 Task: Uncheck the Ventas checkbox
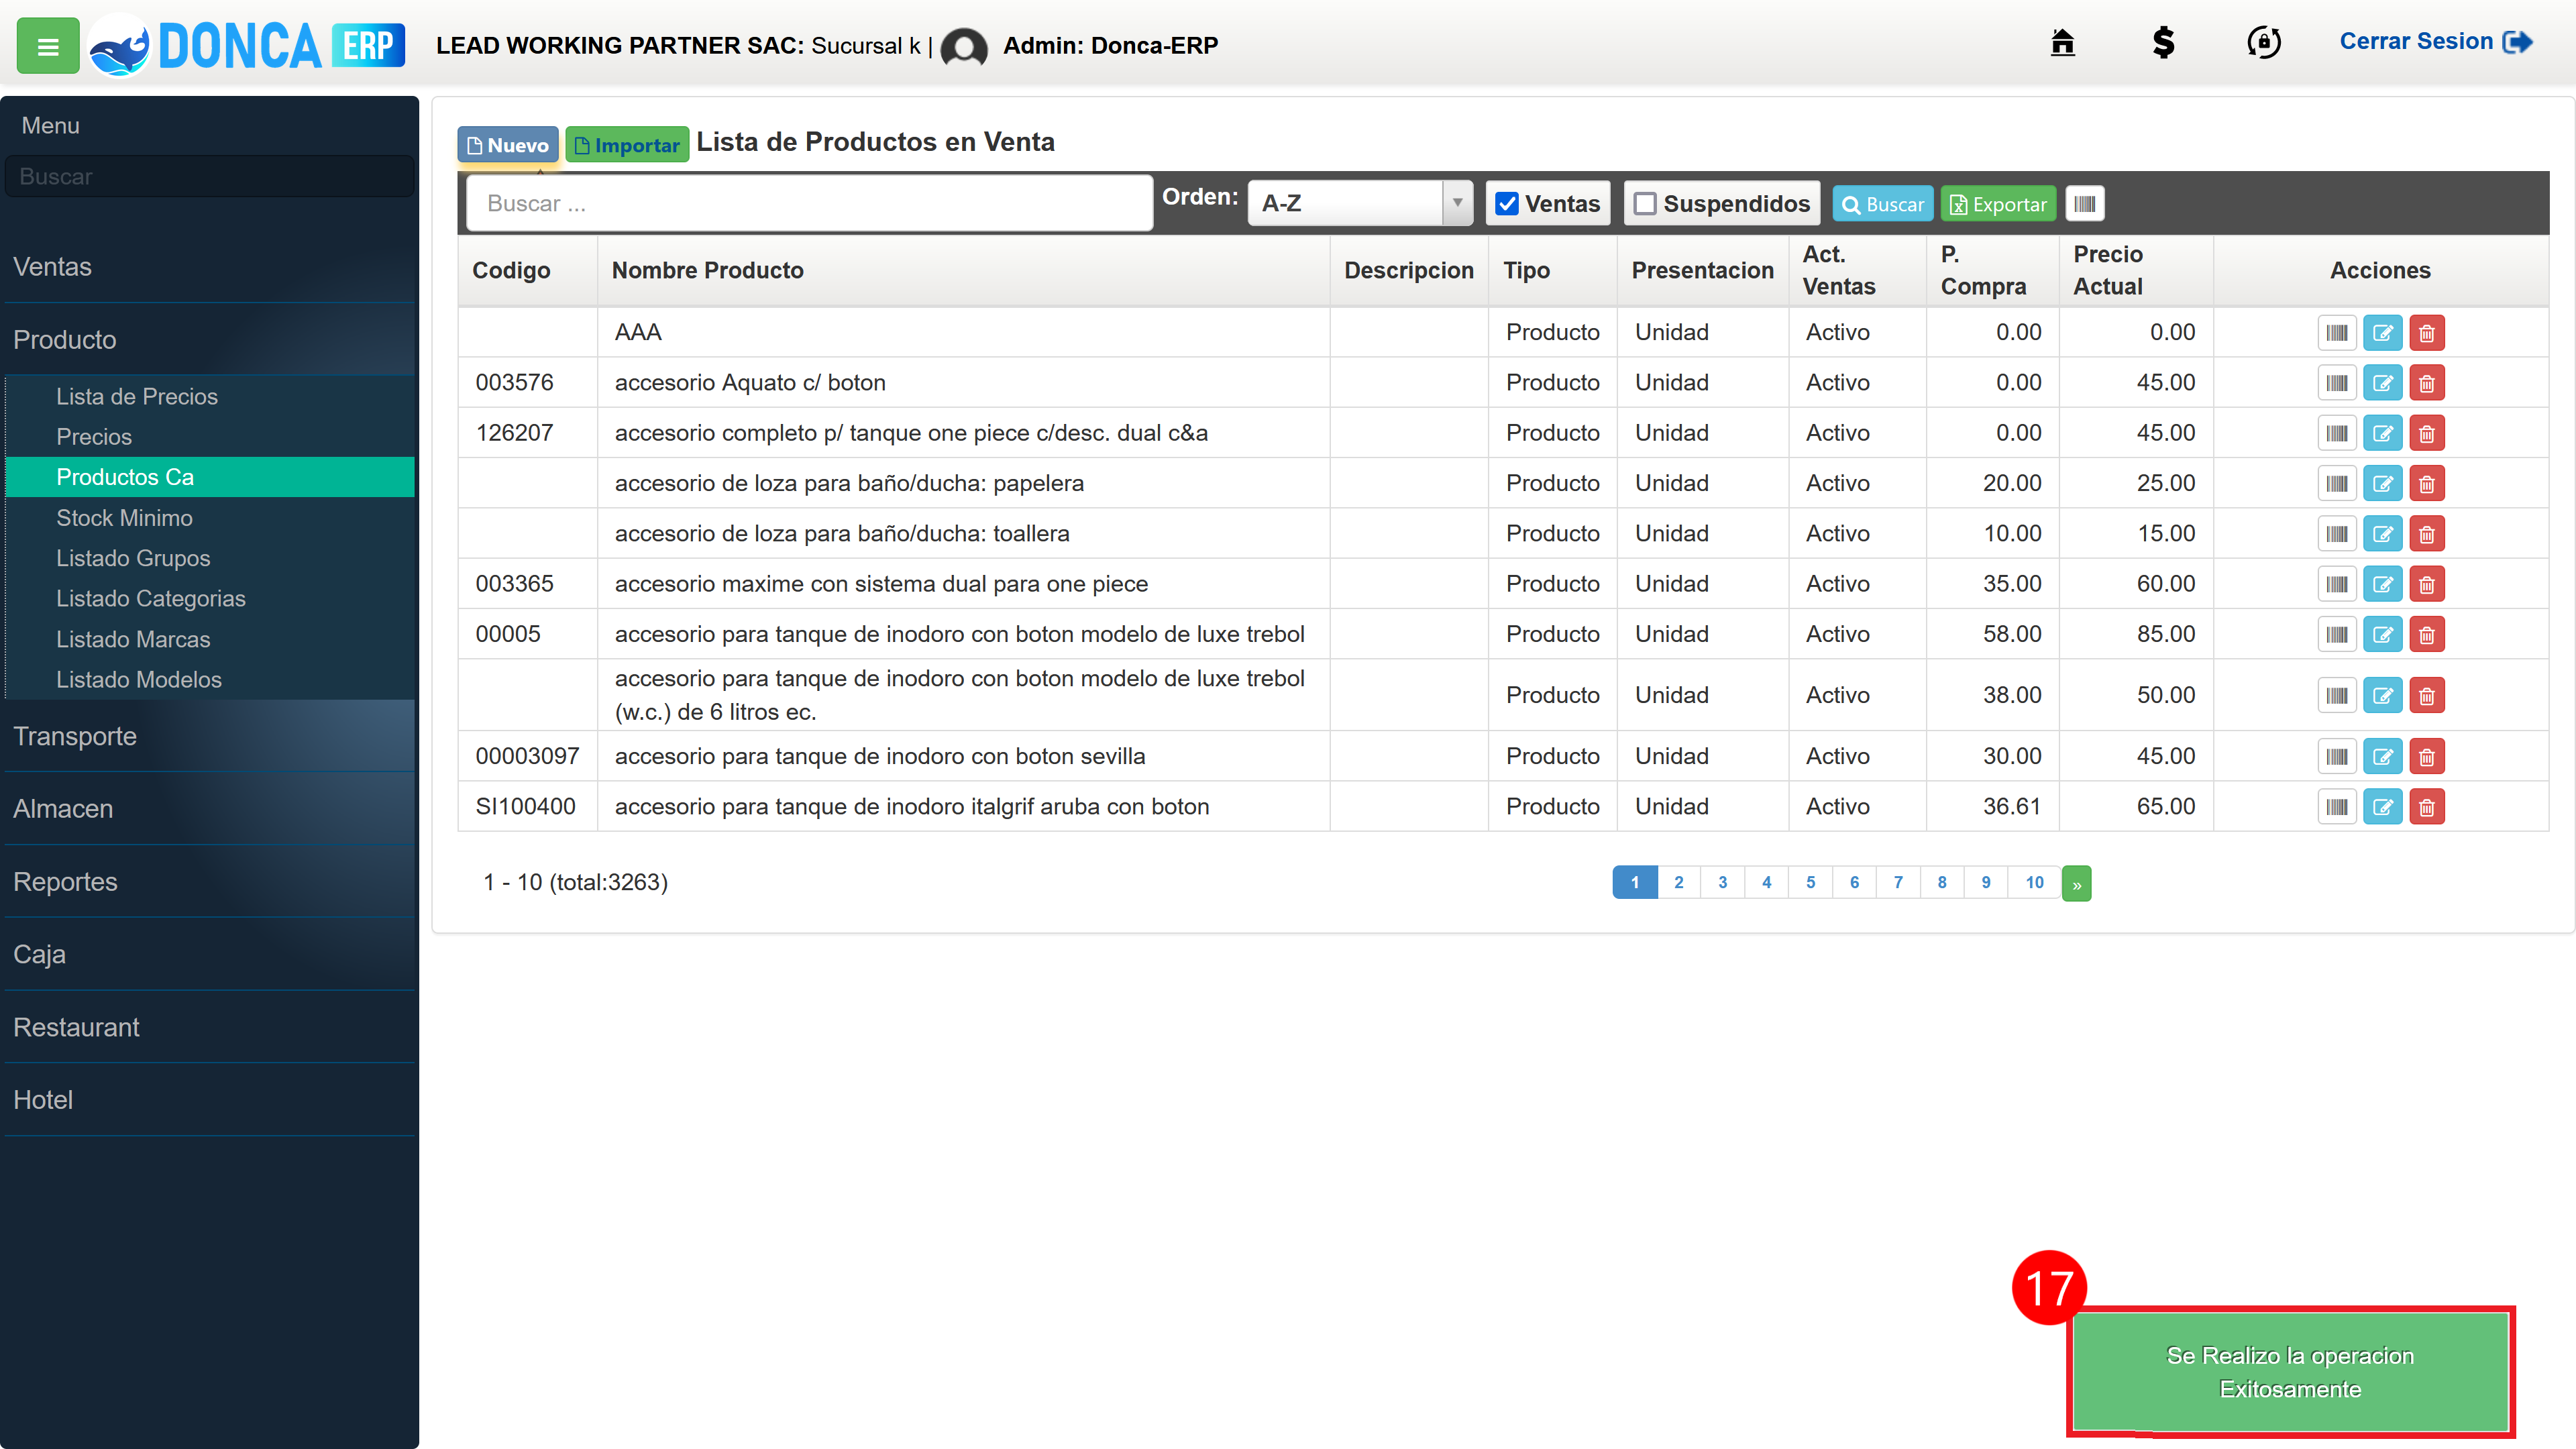point(1507,204)
